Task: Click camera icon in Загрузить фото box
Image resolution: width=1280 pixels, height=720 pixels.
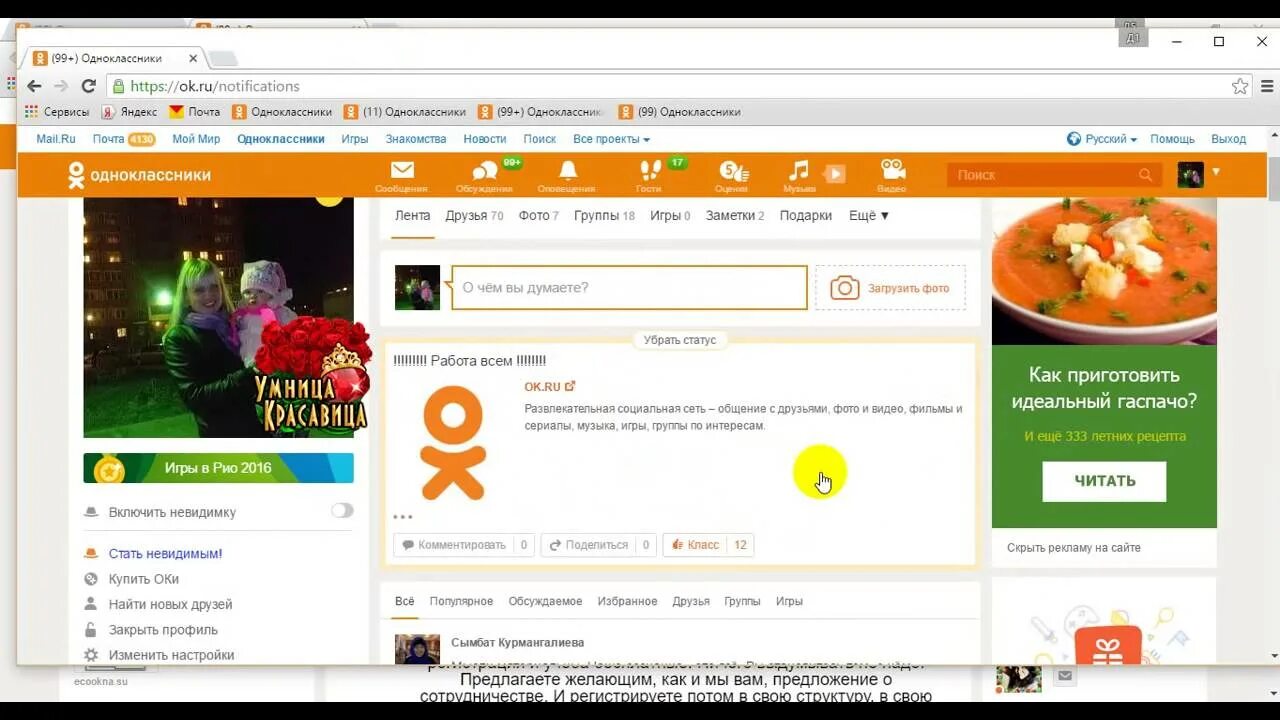Action: 845,288
